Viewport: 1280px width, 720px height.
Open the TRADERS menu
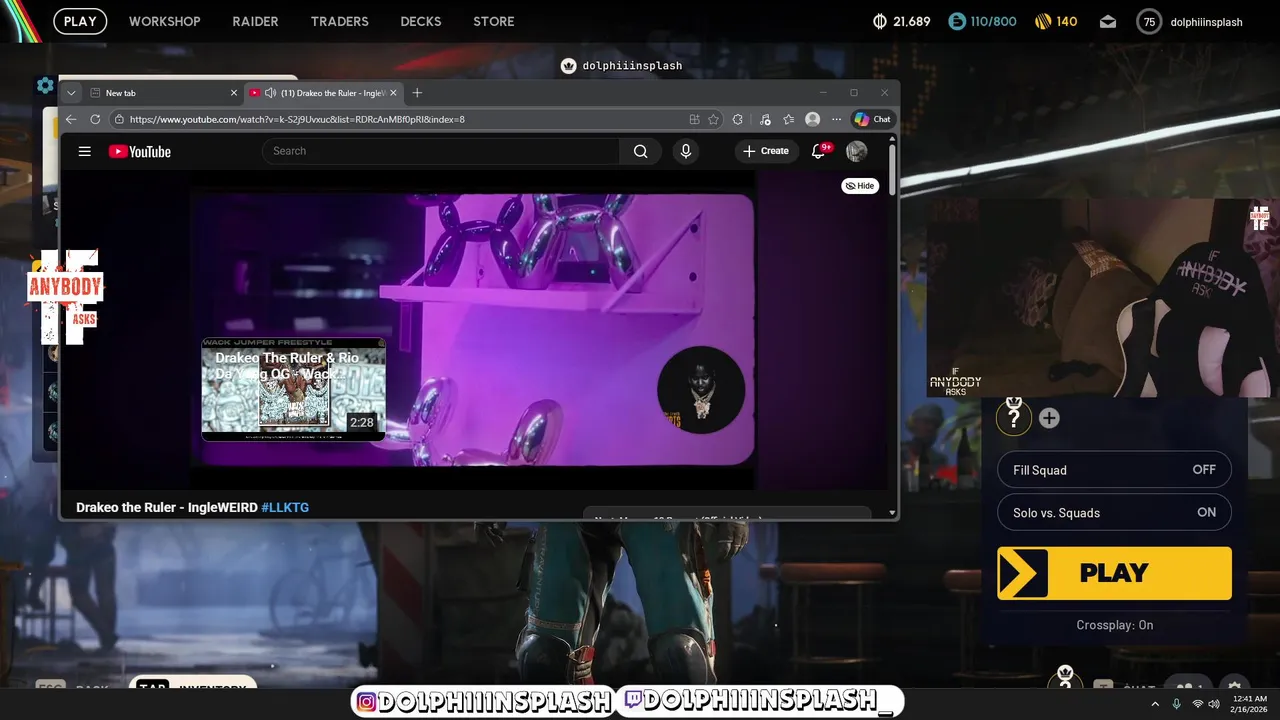[x=339, y=21]
